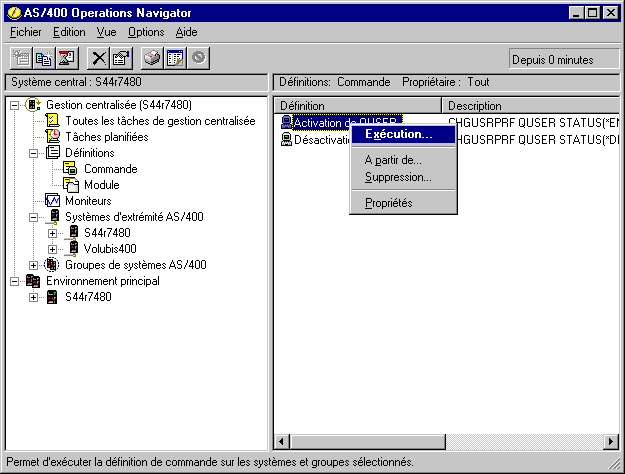The width and height of the screenshot is (625, 474).
Task: Click the Définitions: Commande Propriétaire bar
Action: pos(446,82)
